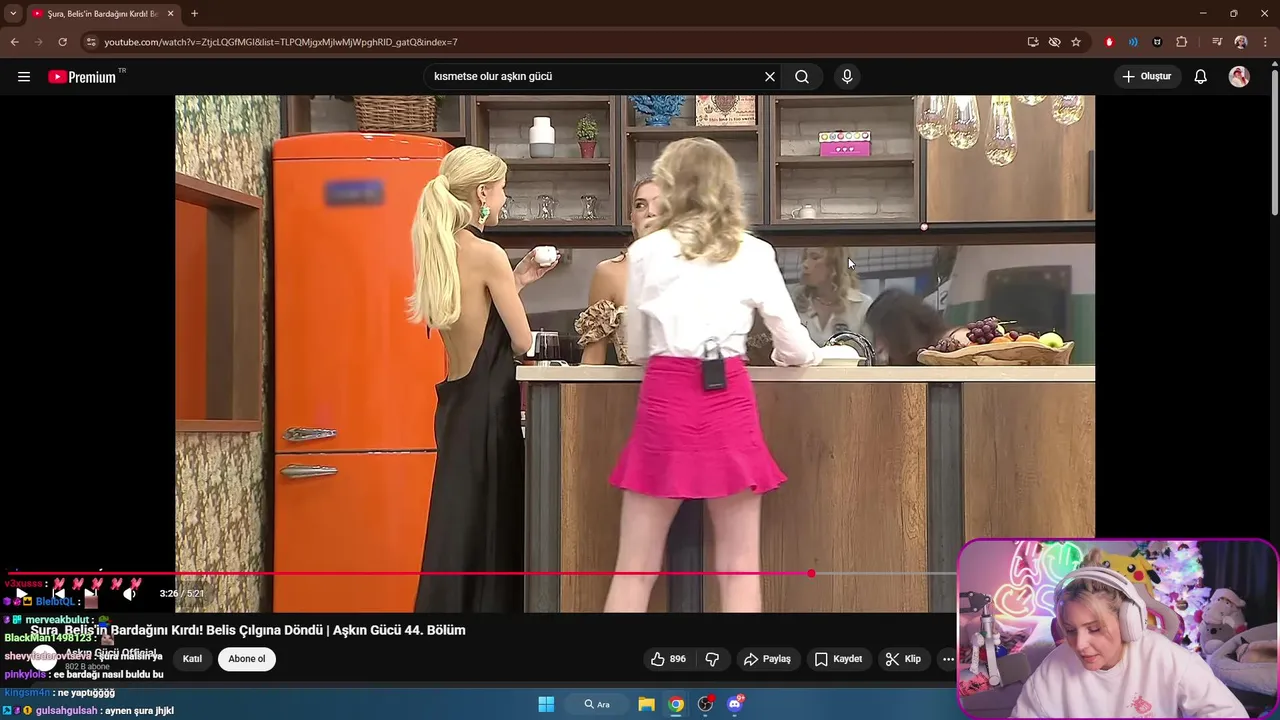Open the YouTube hamburger guide menu
The width and height of the screenshot is (1280, 720).
tap(24, 76)
